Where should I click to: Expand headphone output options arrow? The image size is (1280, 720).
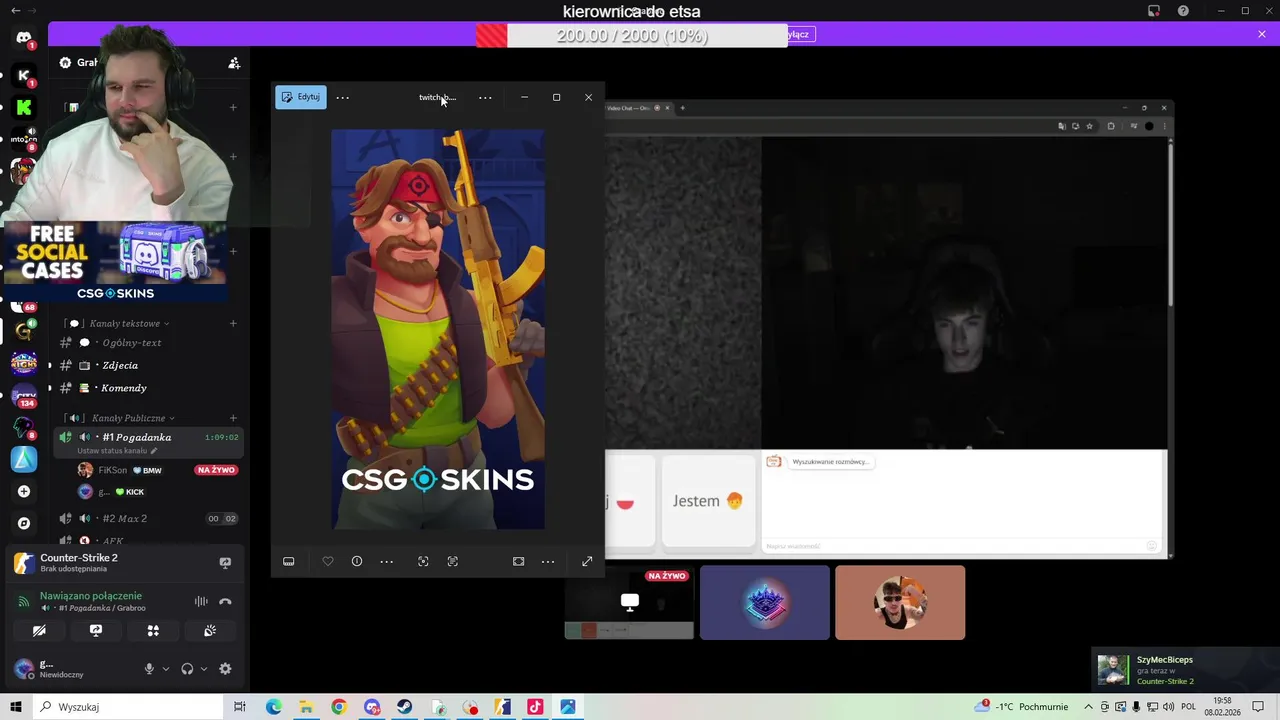[x=203, y=669]
